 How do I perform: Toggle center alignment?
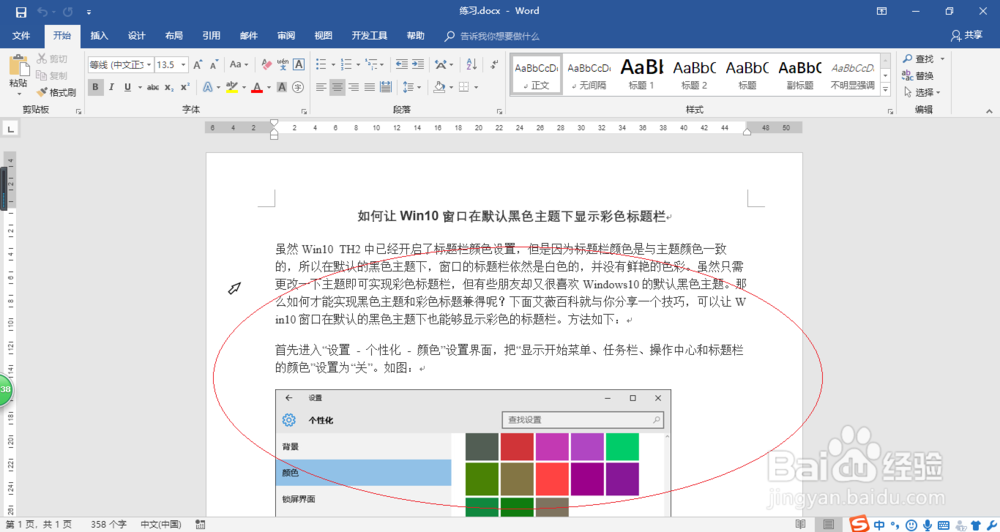point(337,87)
